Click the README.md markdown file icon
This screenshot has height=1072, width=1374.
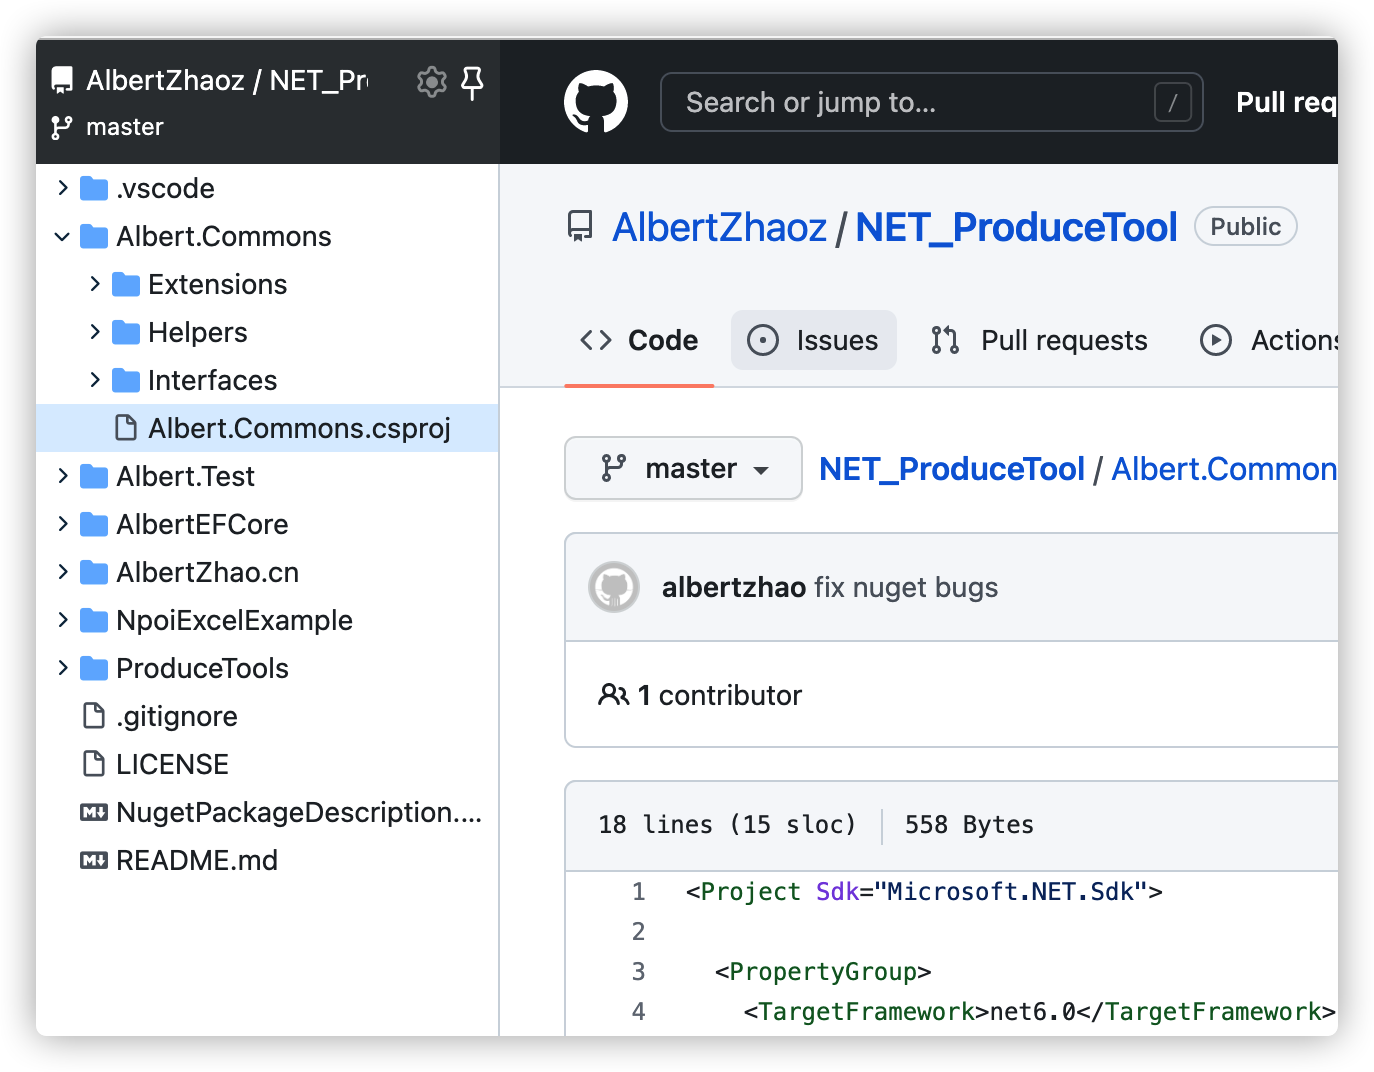tap(94, 860)
